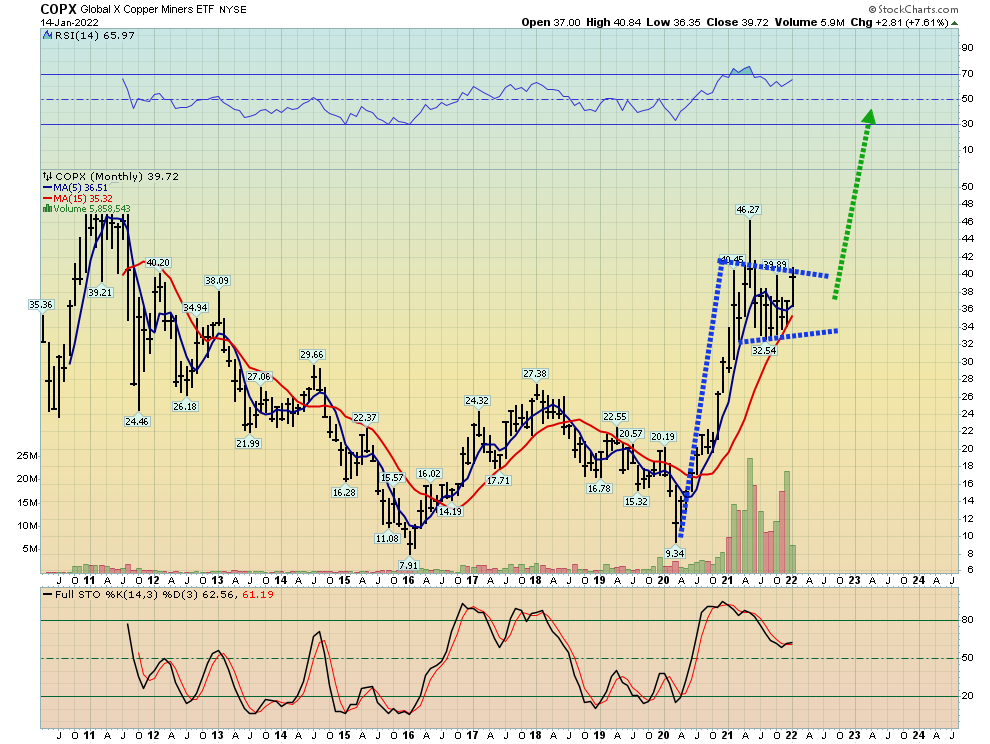The image size is (990, 744).
Task: Click the 9.34 low price label
Action: click(674, 553)
